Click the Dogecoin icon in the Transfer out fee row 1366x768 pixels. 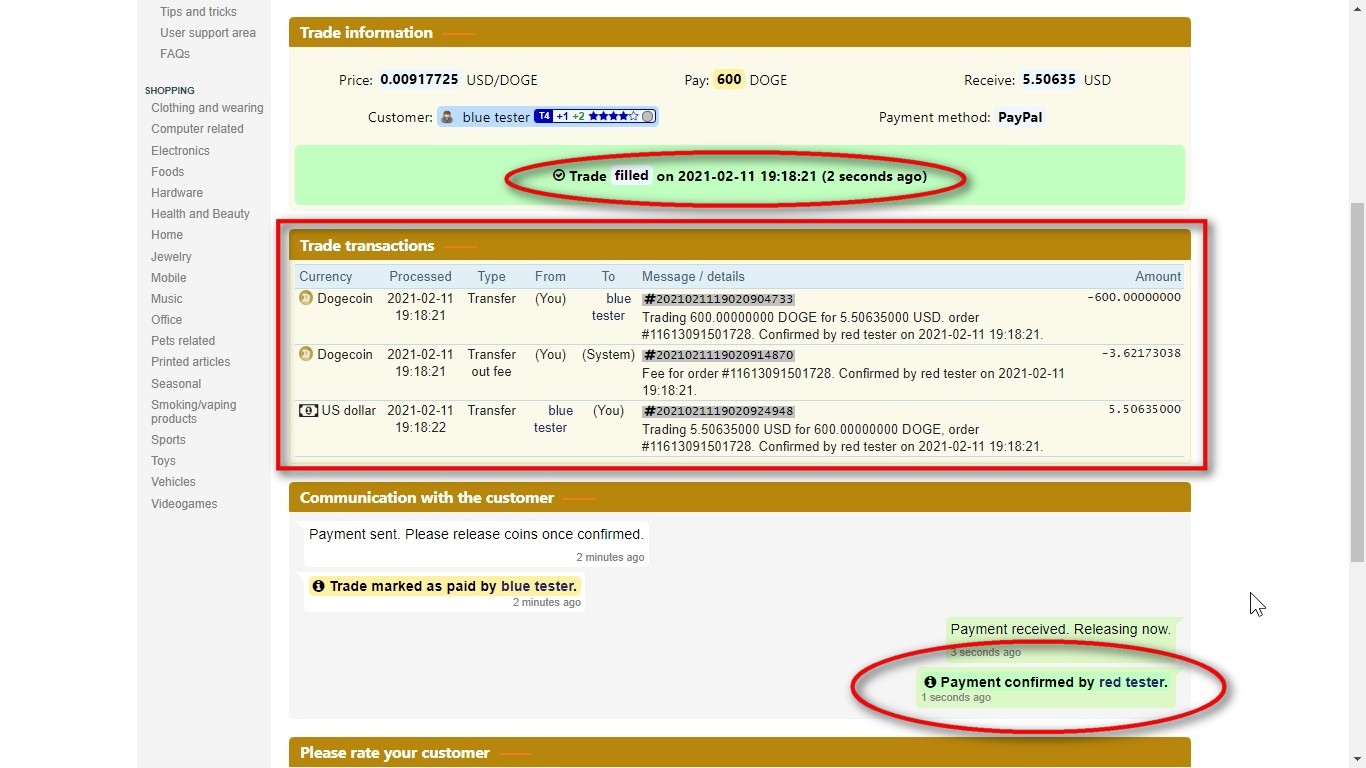coord(306,354)
